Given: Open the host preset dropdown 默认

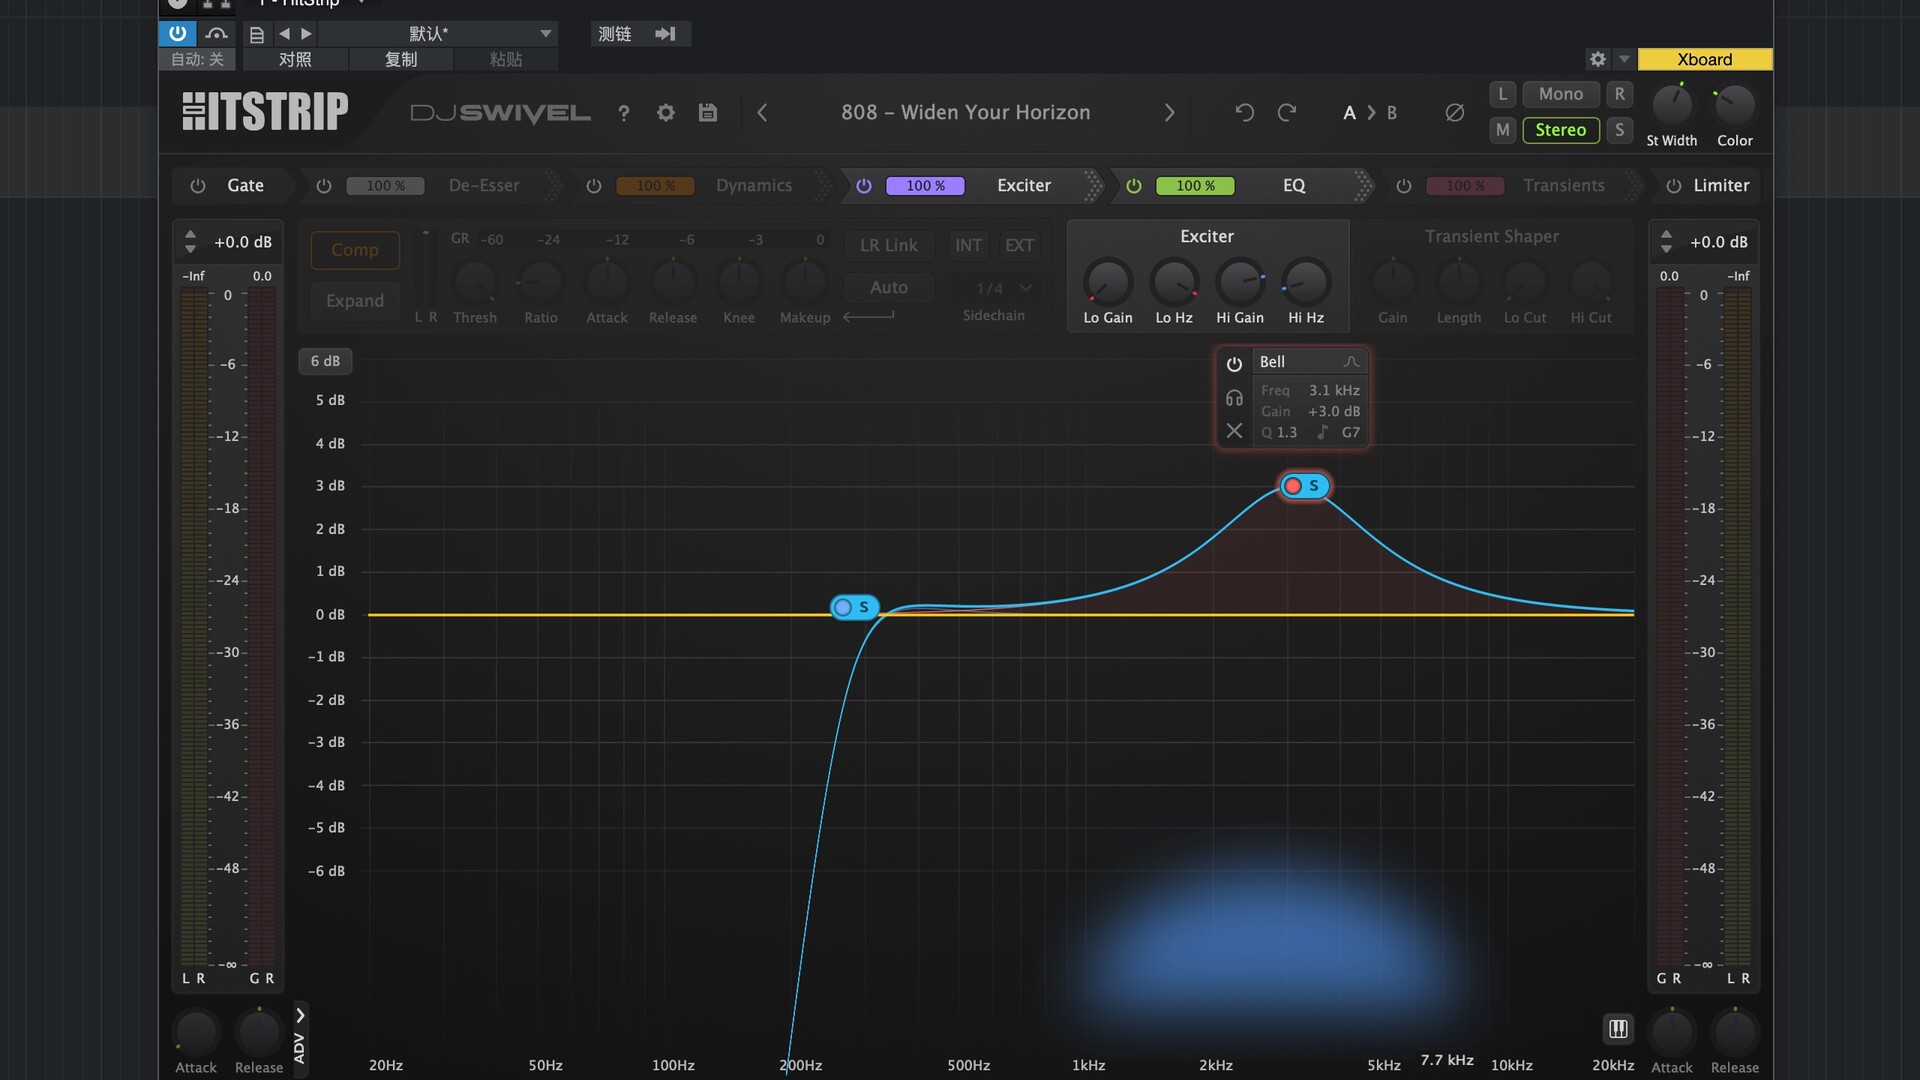Looking at the screenshot, I should (x=436, y=34).
